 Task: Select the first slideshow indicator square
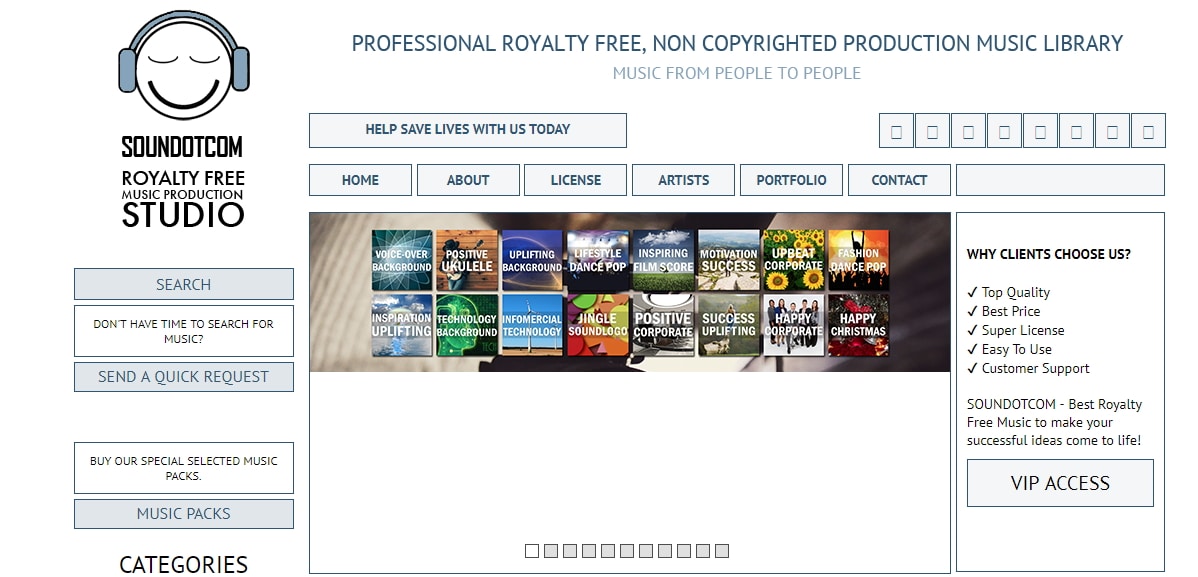532,550
